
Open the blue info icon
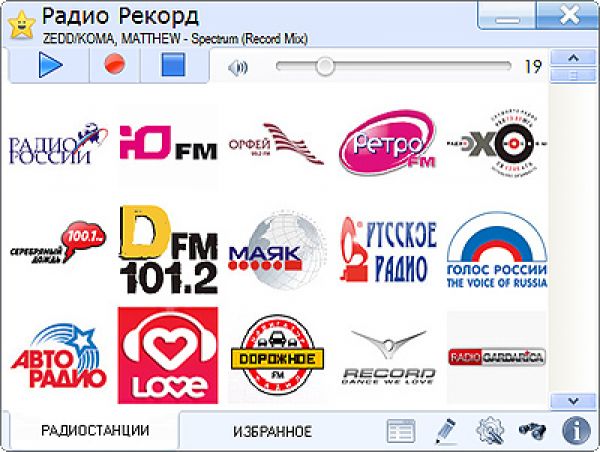click(576, 431)
